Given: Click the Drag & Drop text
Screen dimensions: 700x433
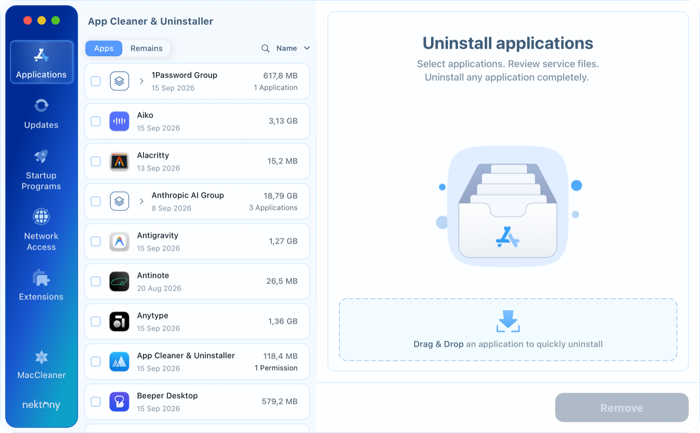Looking at the screenshot, I should click(x=438, y=344).
